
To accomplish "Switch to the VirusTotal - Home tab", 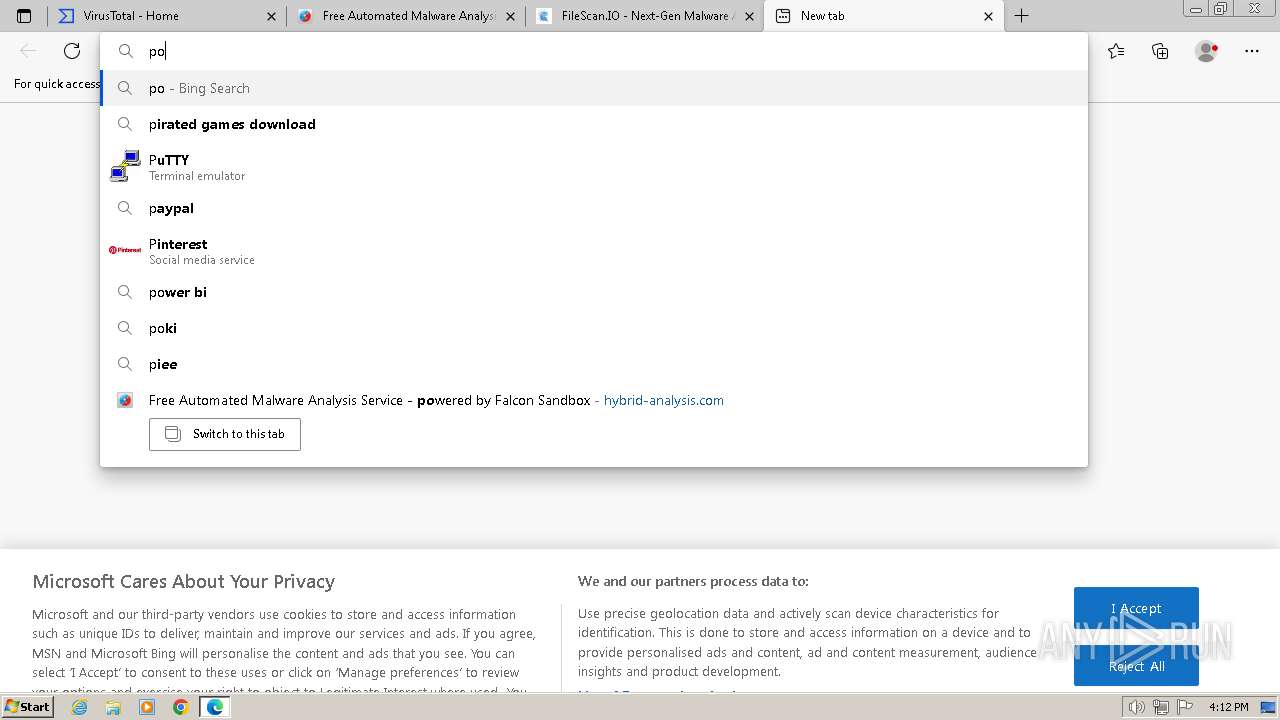I will [x=167, y=16].
